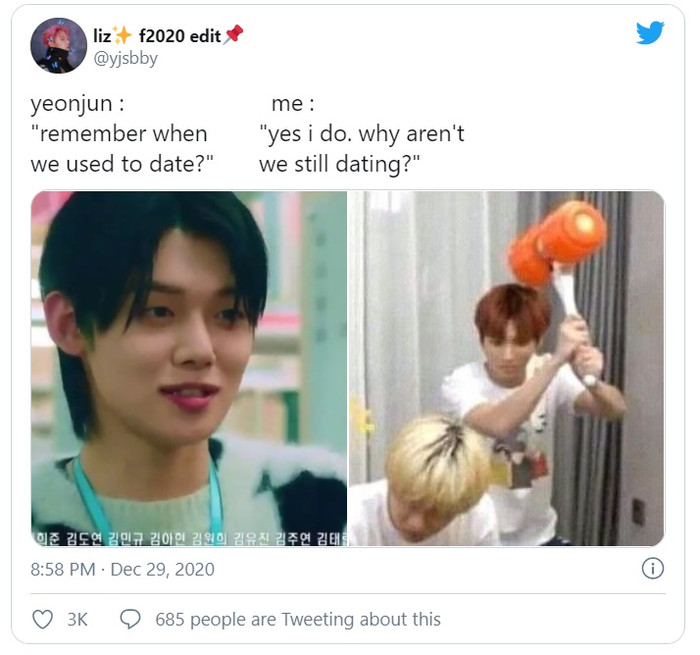The height and width of the screenshot is (655, 700).
Task: Click the pushpin emoji in display name
Action: pyautogui.click(x=233, y=34)
